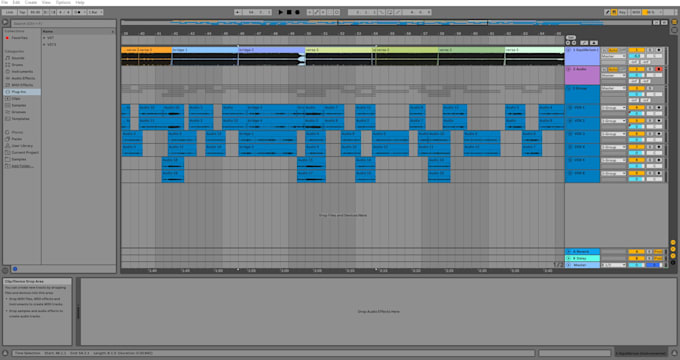The width and height of the screenshot is (680, 360).
Task: Open the File menu
Action: [4, 3]
